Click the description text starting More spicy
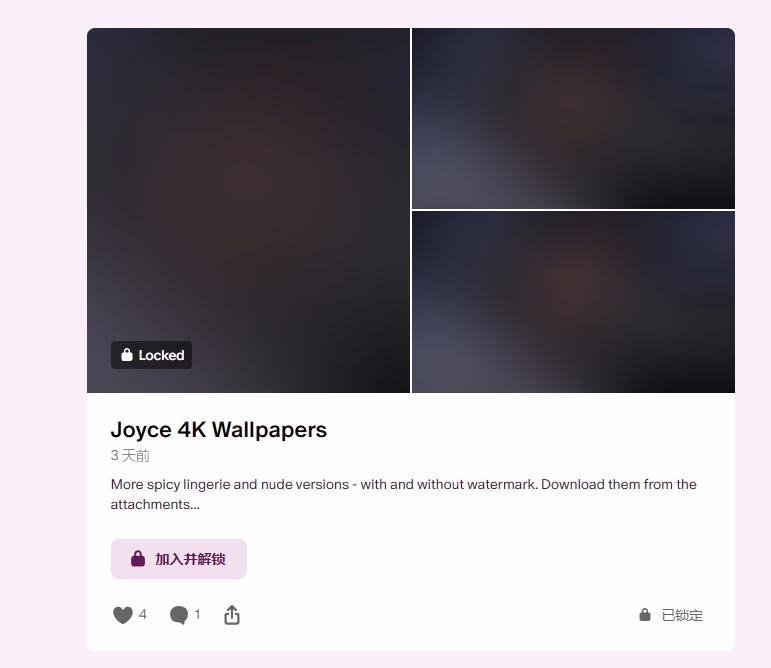 (404, 494)
